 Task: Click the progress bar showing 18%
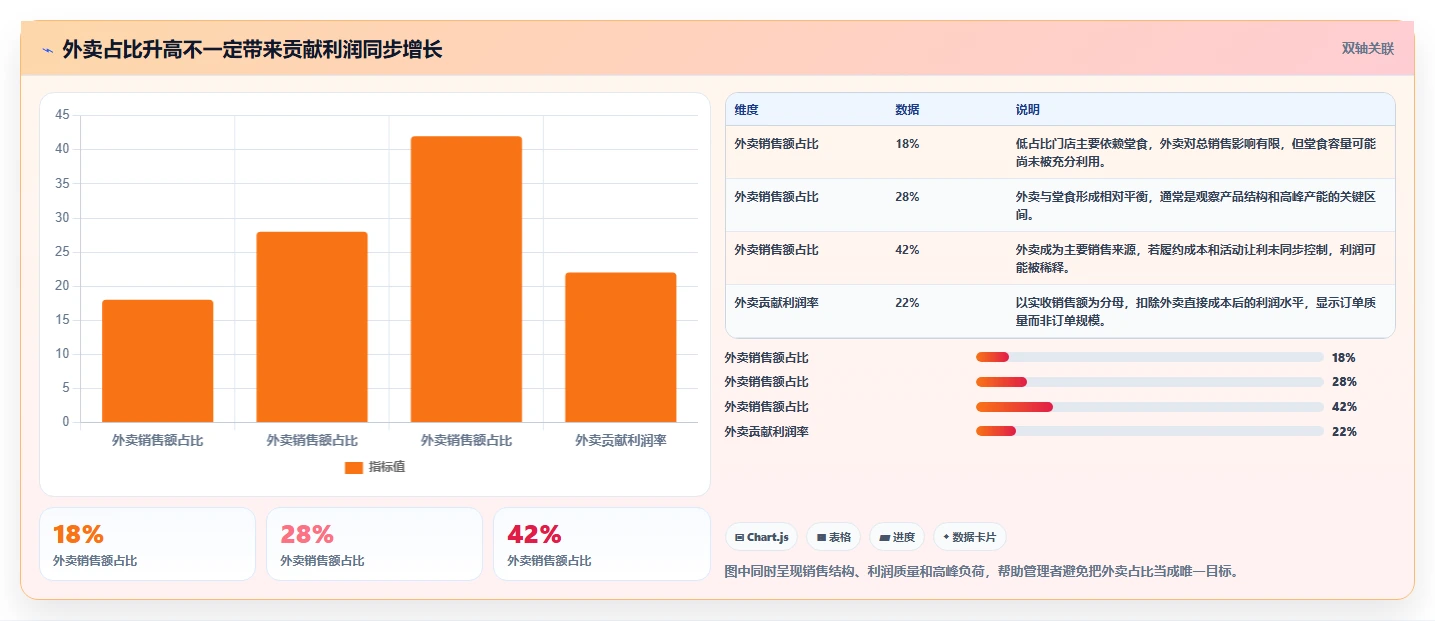[1150, 357]
